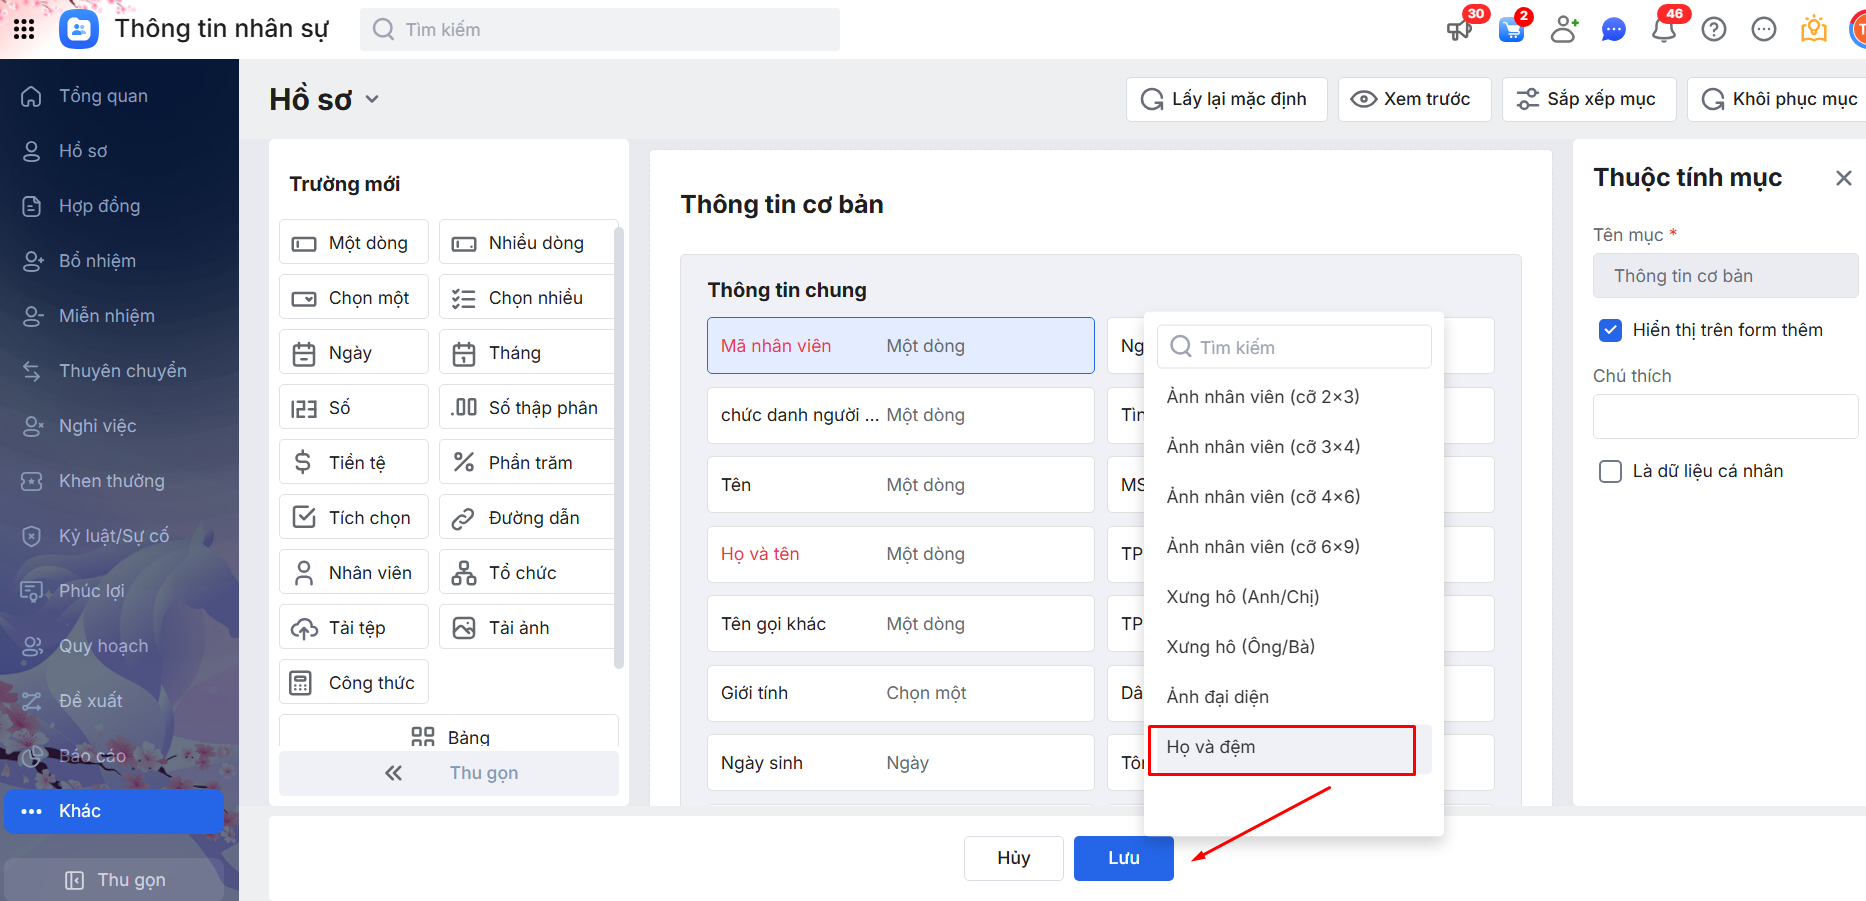Add a Số field type

(x=354, y=408)
